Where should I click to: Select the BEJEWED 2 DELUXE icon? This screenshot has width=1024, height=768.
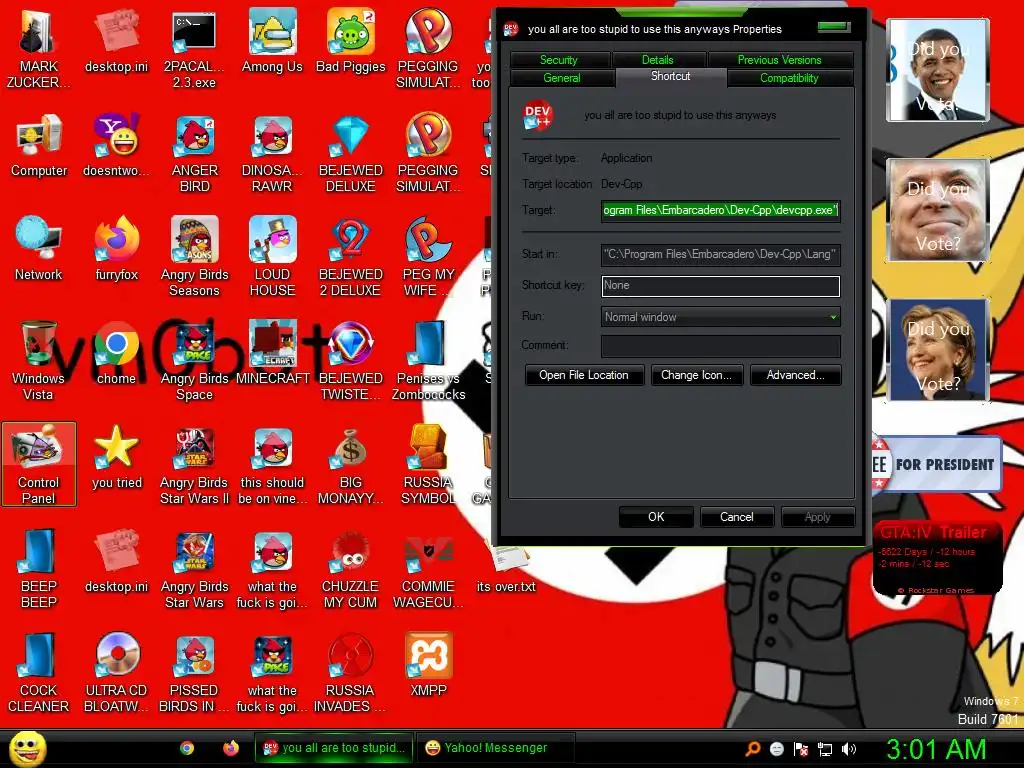click(x=351, y=257)
